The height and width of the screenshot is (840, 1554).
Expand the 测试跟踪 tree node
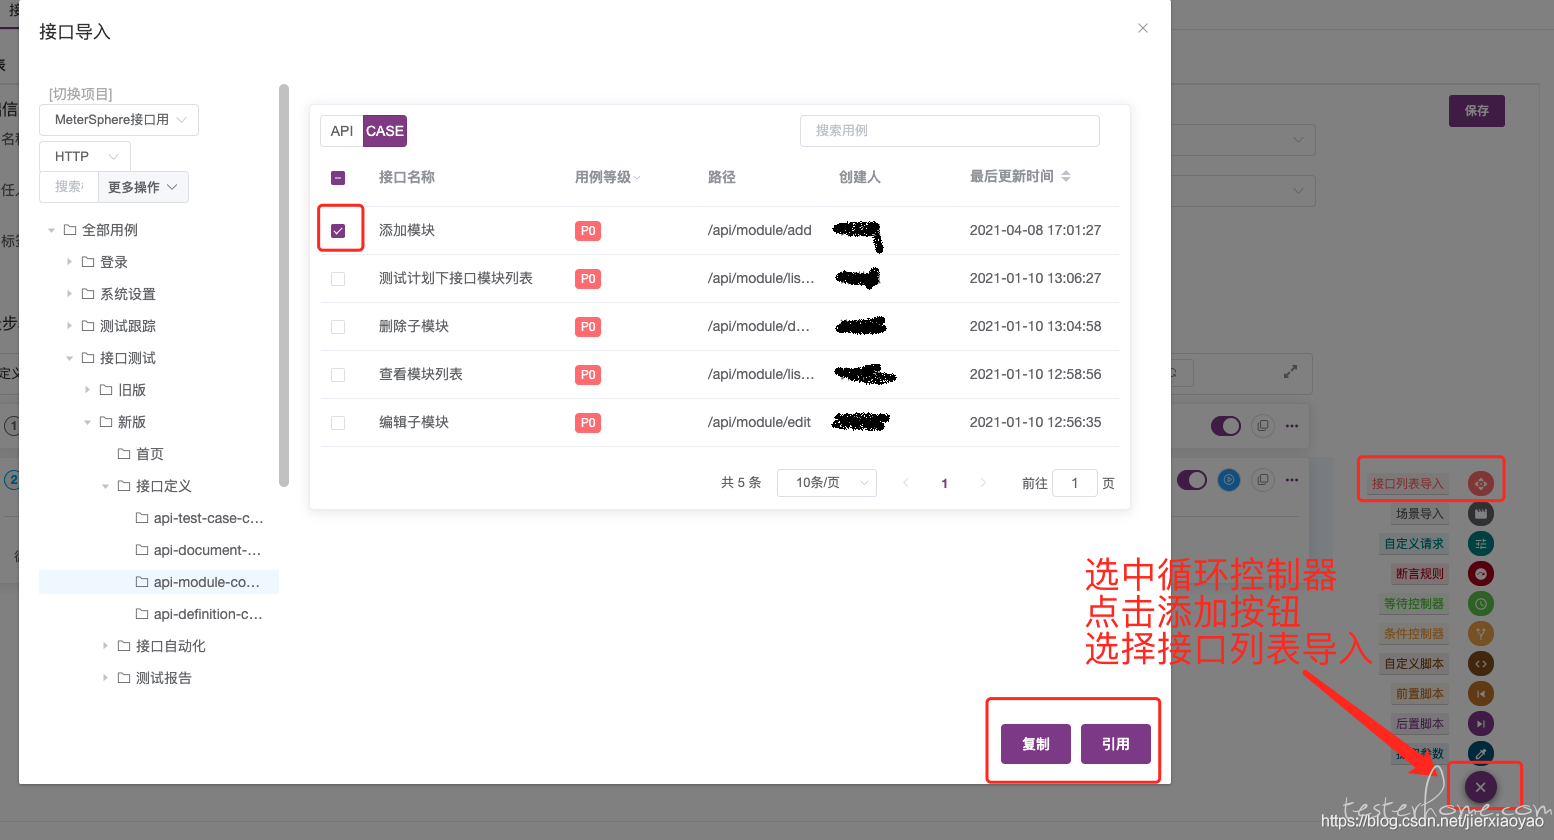[x=69, y=326]
